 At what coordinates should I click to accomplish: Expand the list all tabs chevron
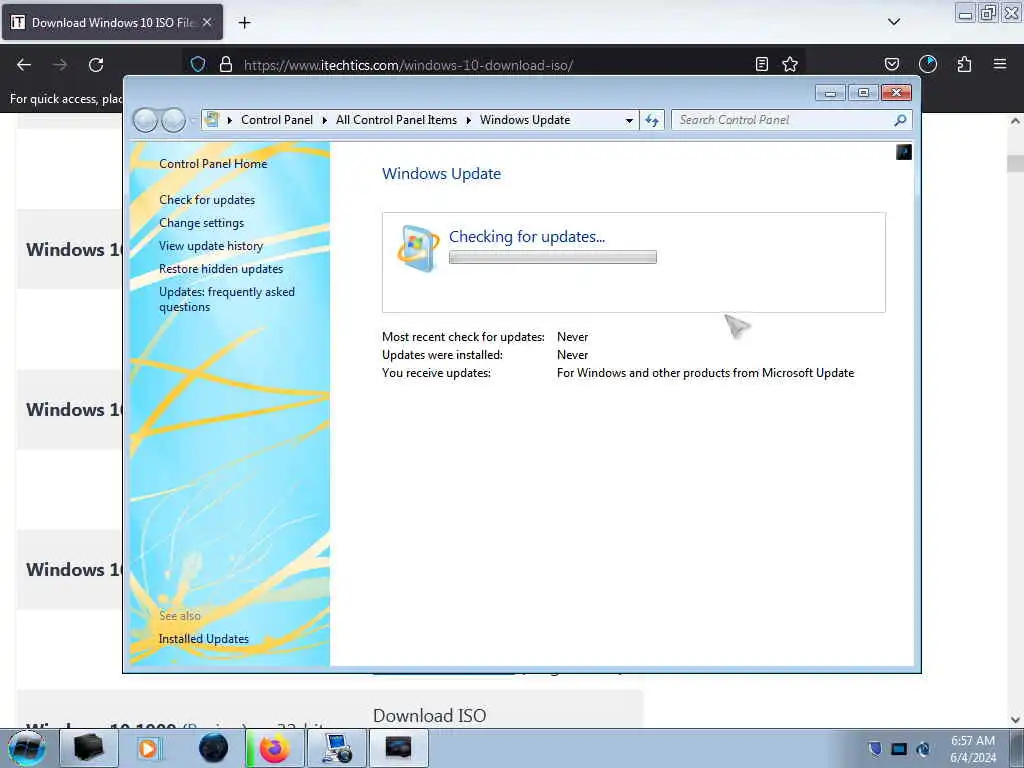(x=894, y=22)
